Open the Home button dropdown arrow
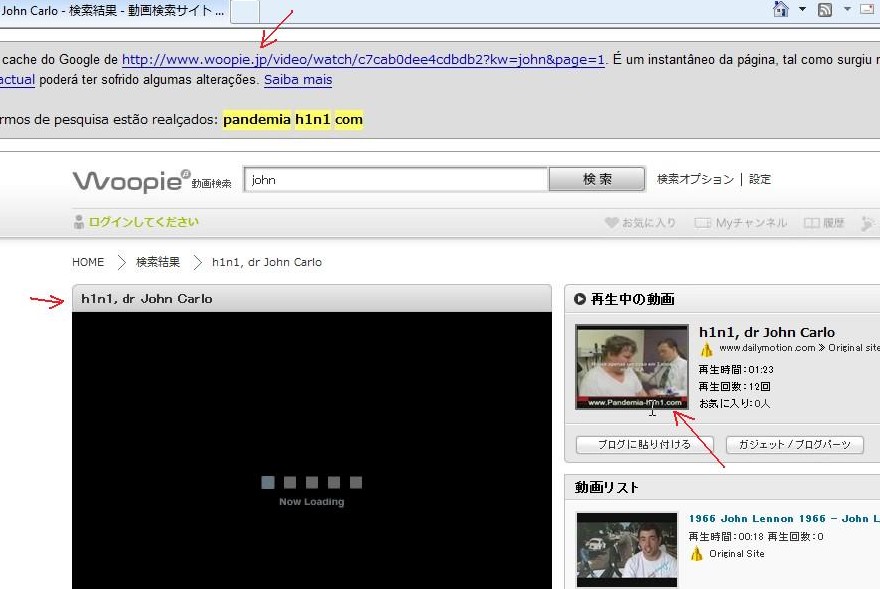This screenshot has height=589, width=880. click(x=802, y=8)
